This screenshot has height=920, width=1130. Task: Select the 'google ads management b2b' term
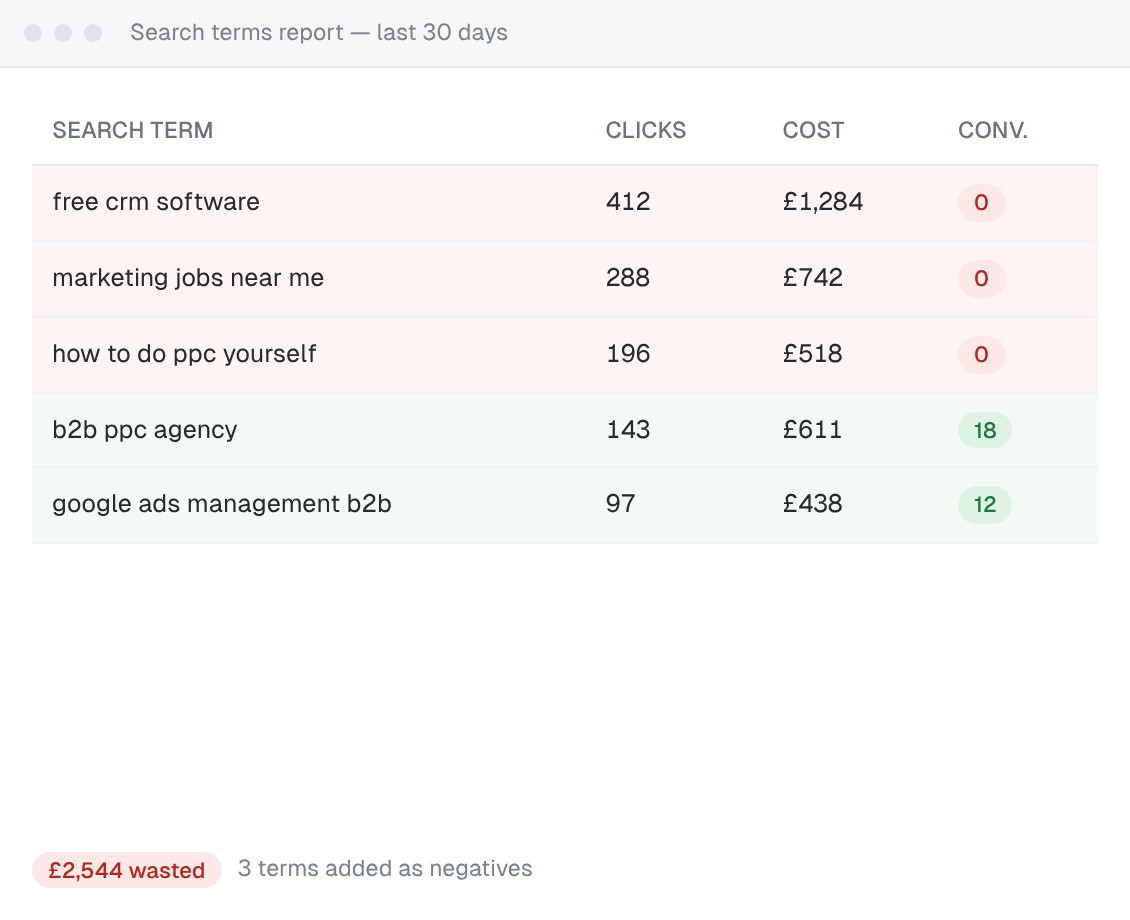pos(222,504)
